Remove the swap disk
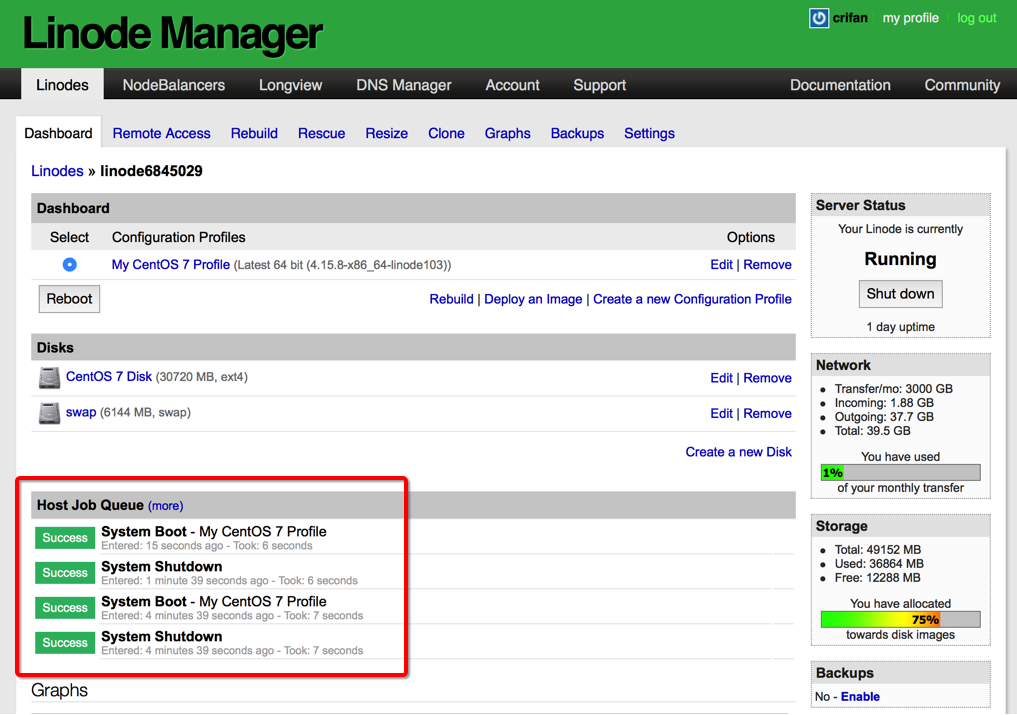The height and width of the screenshot is (715, 1017). pos(767,413)
